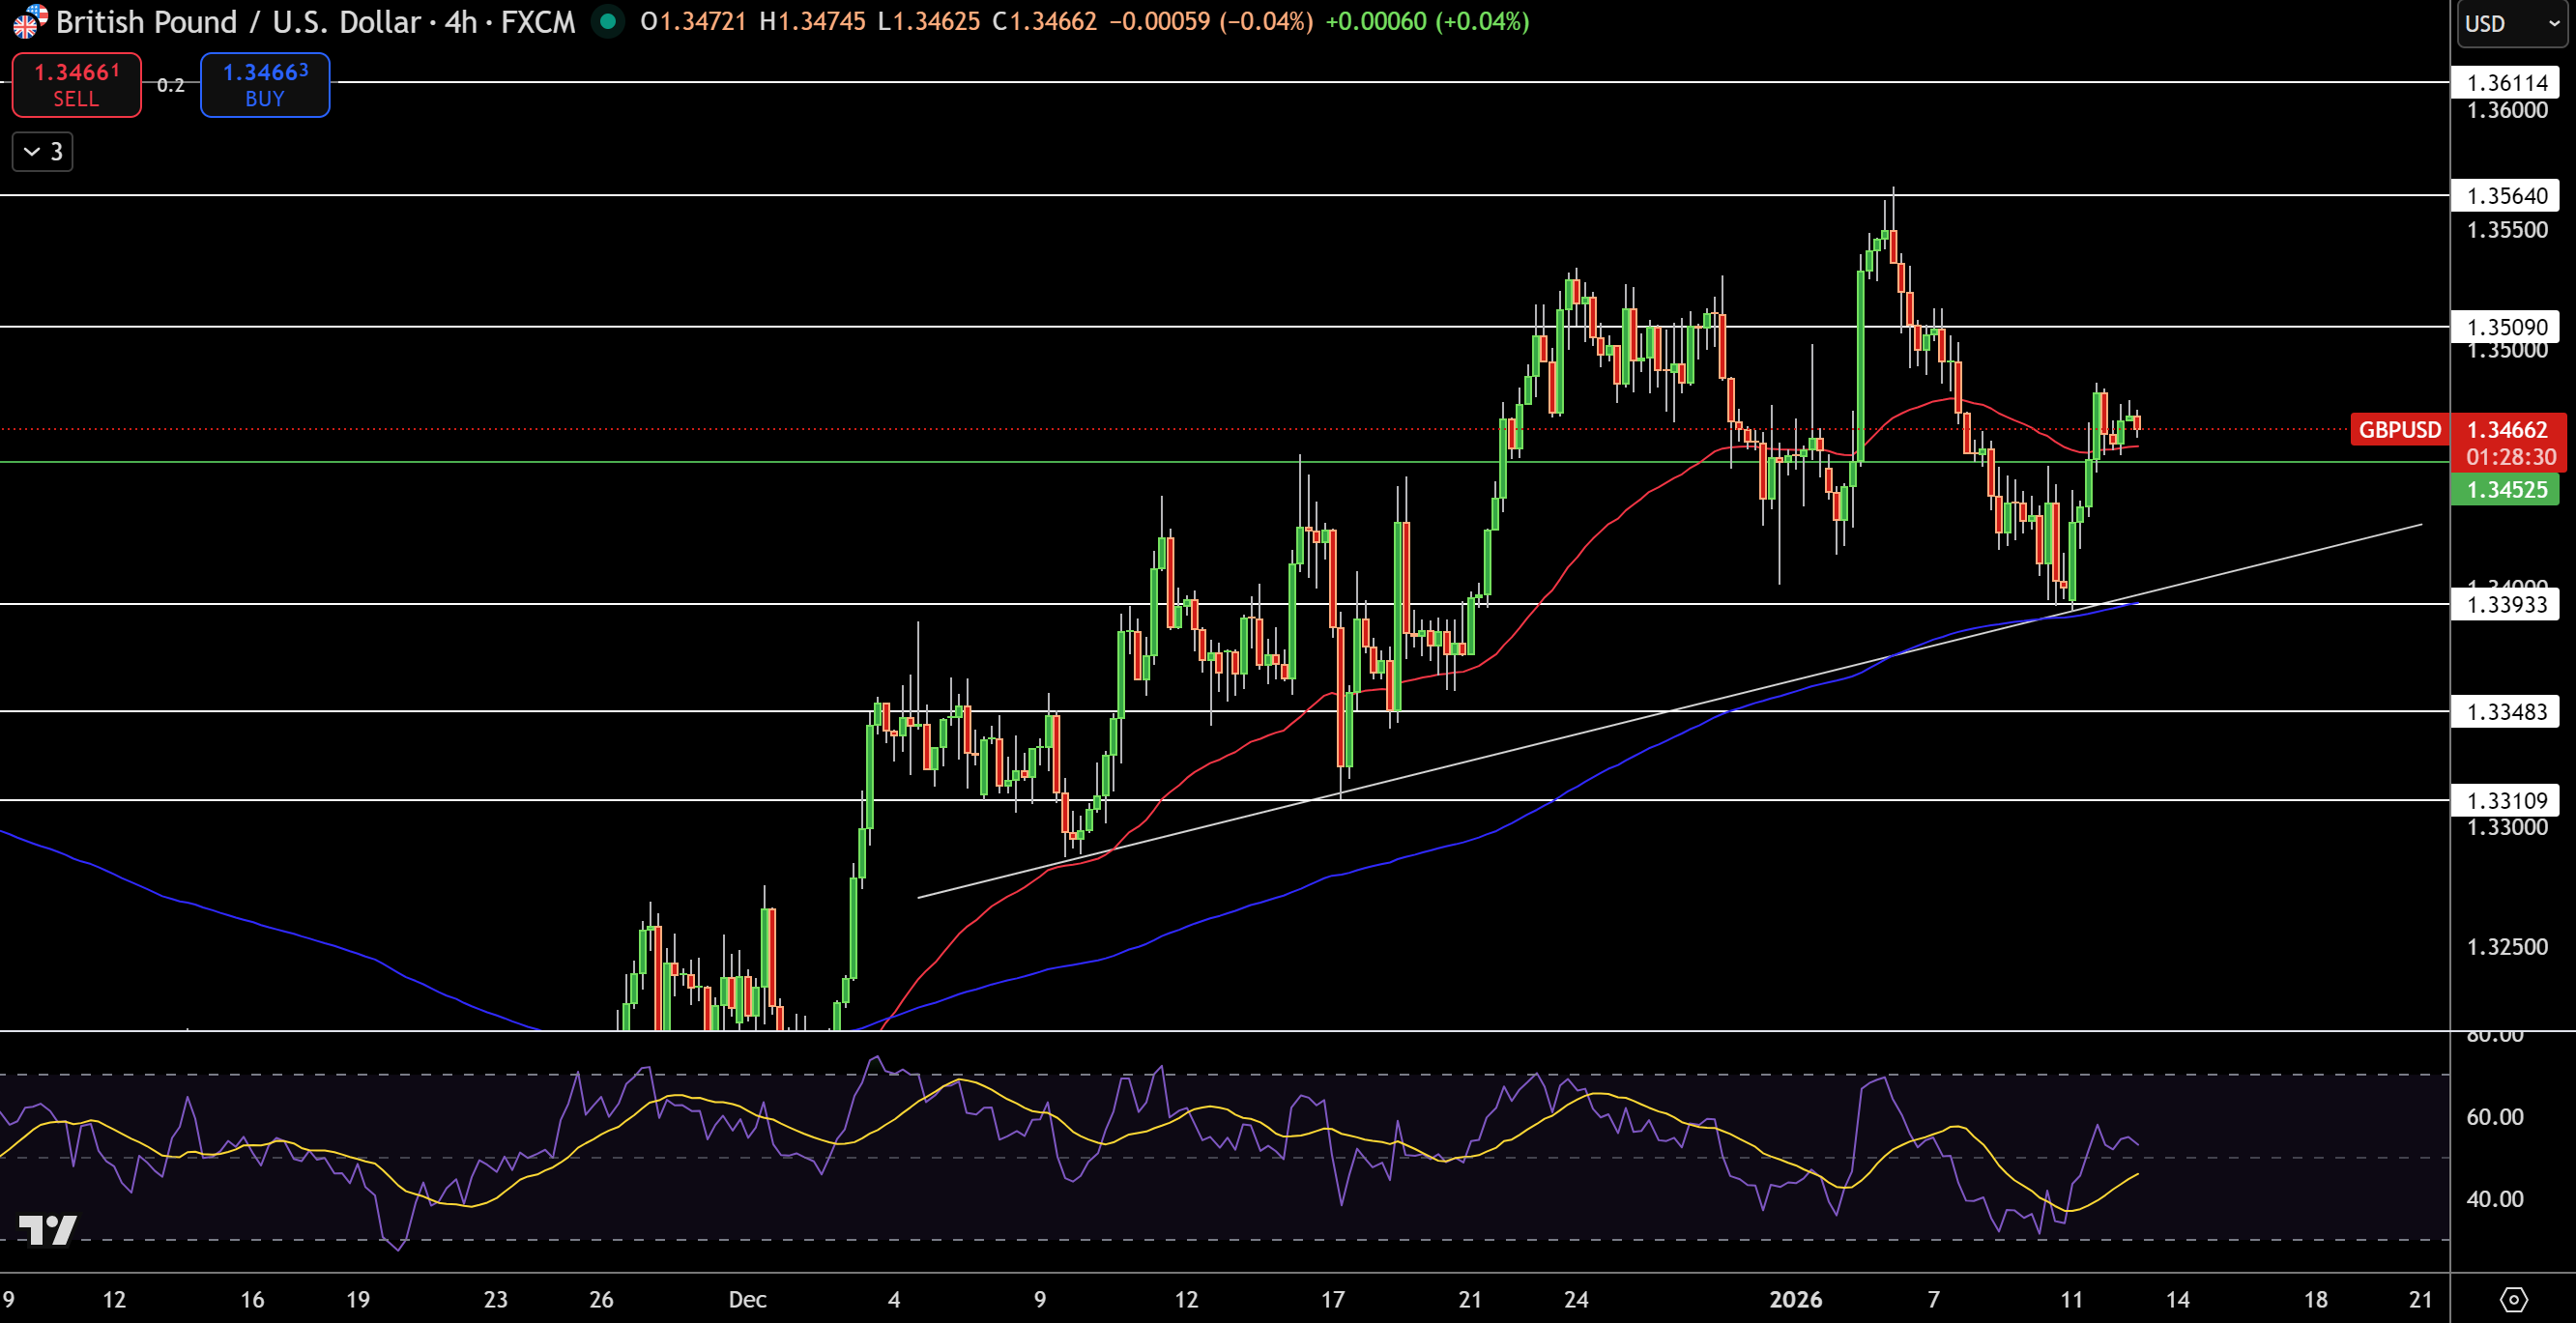Select the 1.36114 horizontal line price label
The image size is (2576, 1323).
coord(2506,83)
